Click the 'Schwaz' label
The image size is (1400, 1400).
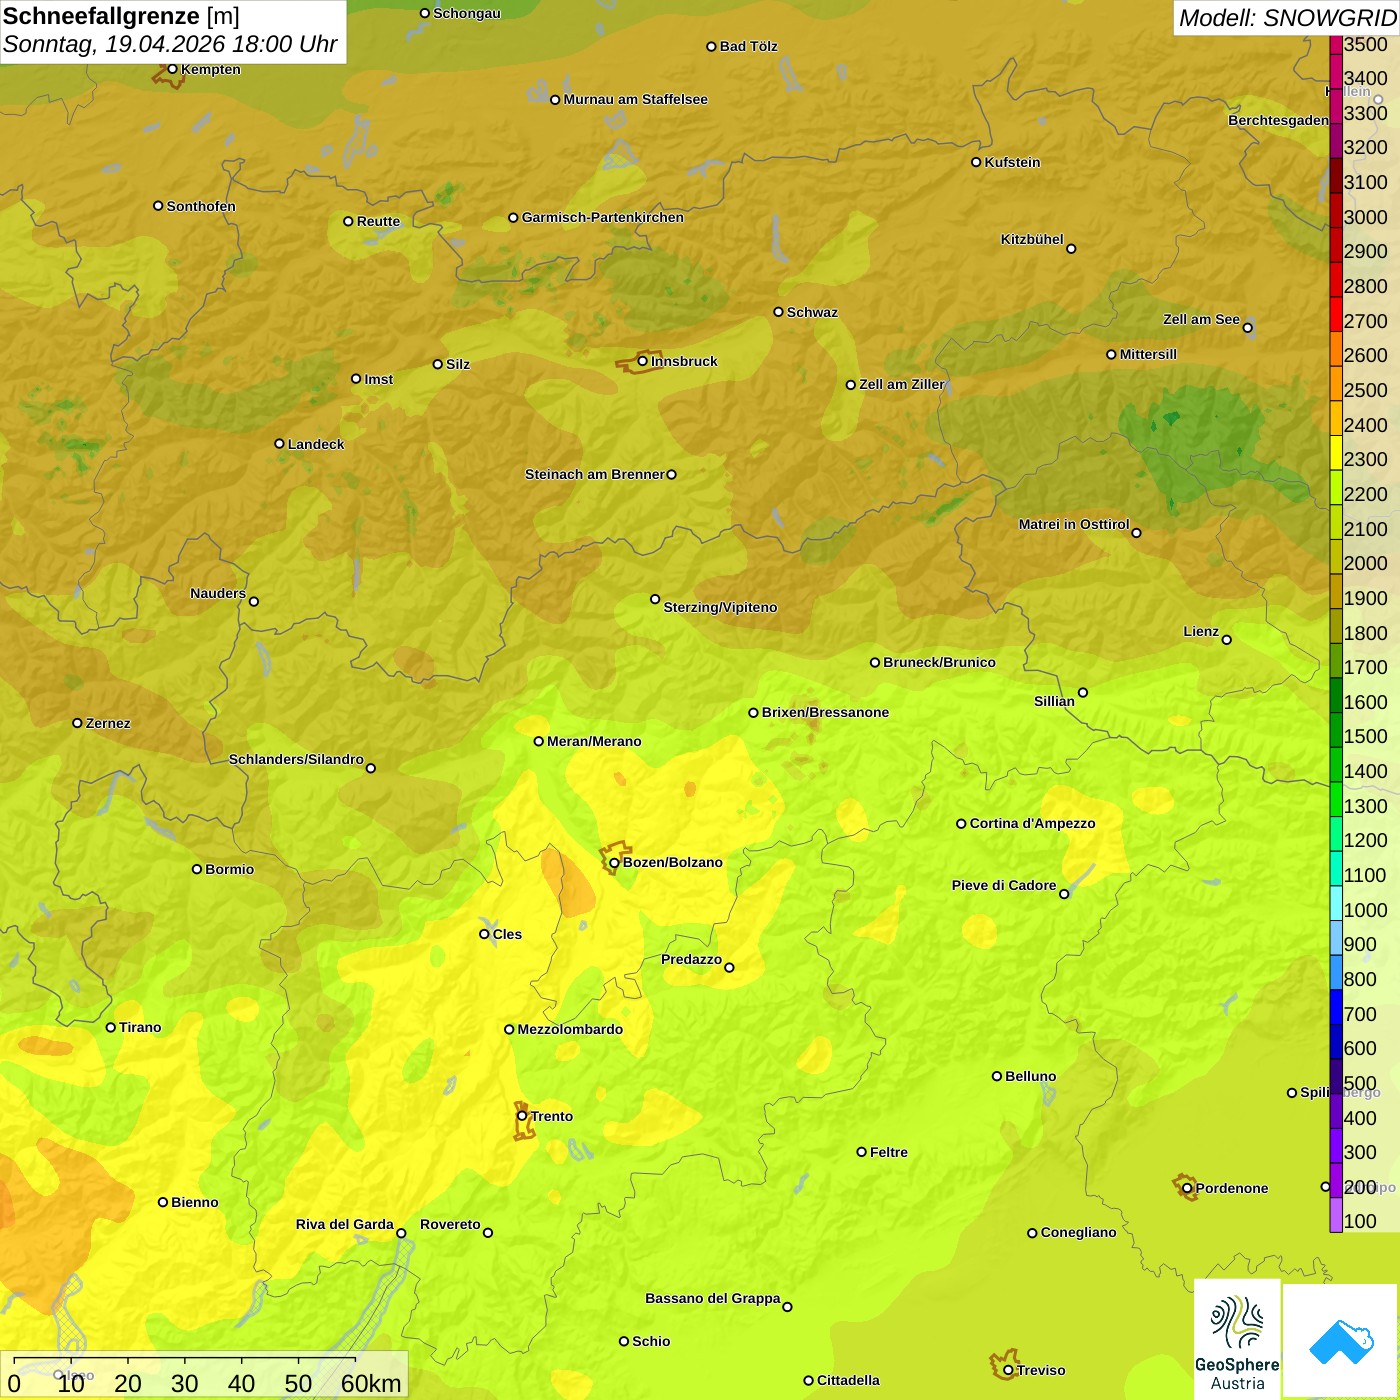812,312
